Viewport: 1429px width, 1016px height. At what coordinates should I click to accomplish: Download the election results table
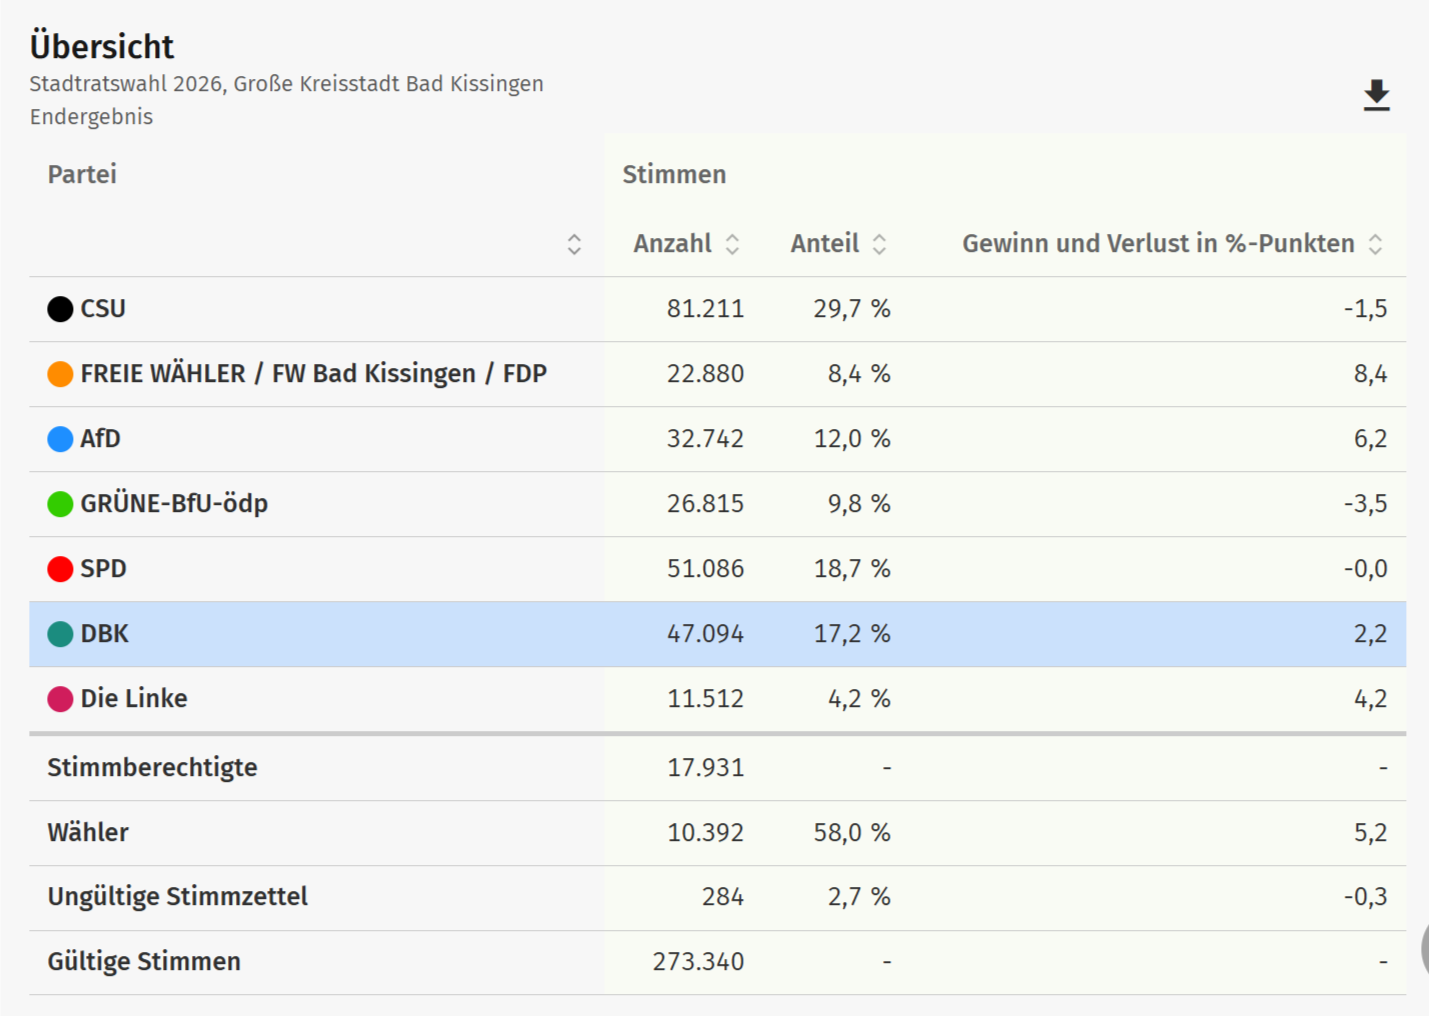1376,95
